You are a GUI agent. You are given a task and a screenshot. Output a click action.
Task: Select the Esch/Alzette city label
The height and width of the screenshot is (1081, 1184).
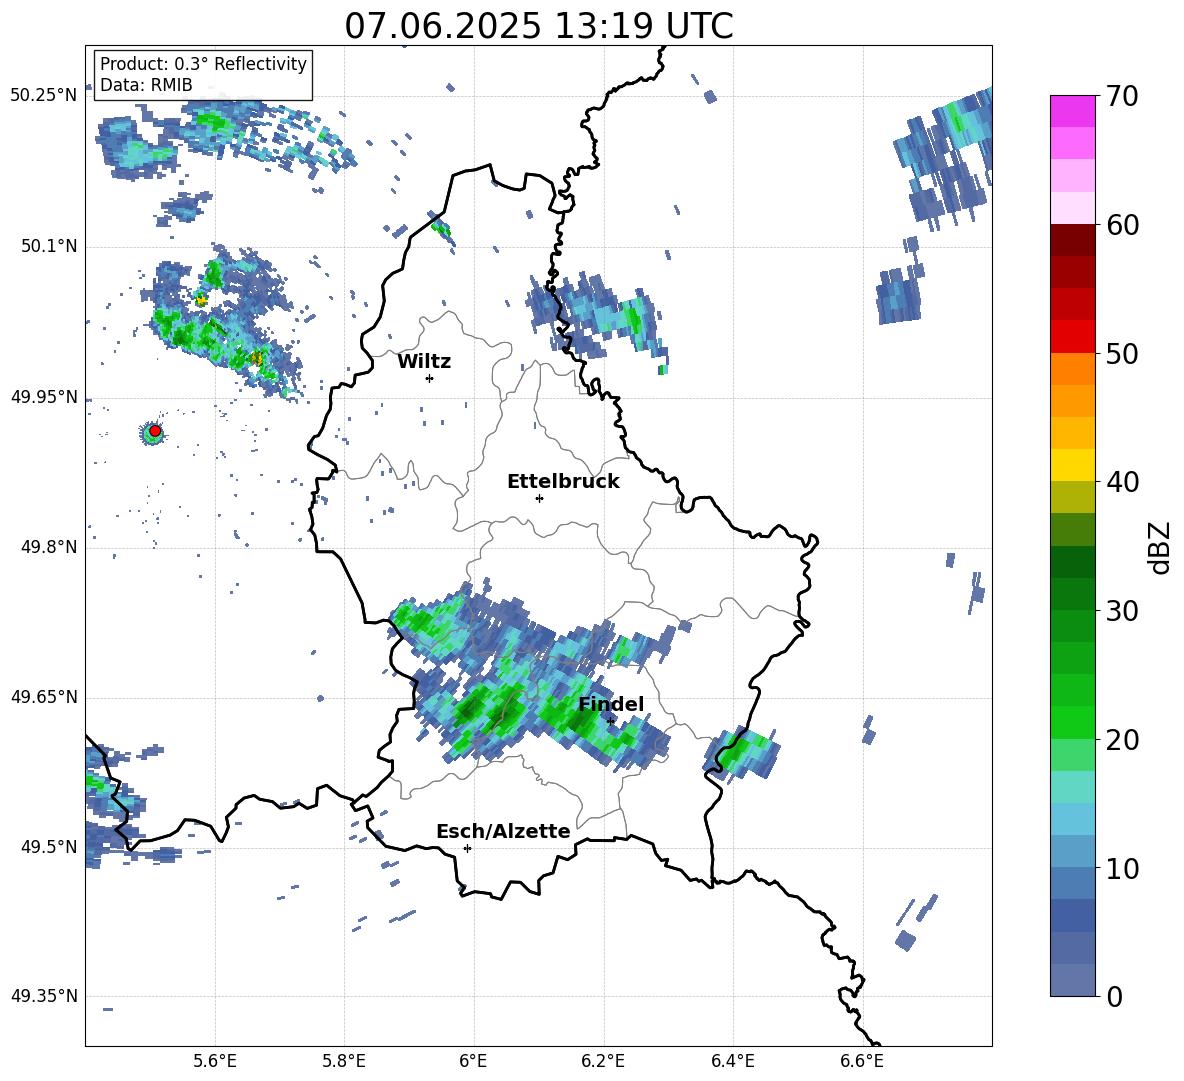(x=503, y=831)
